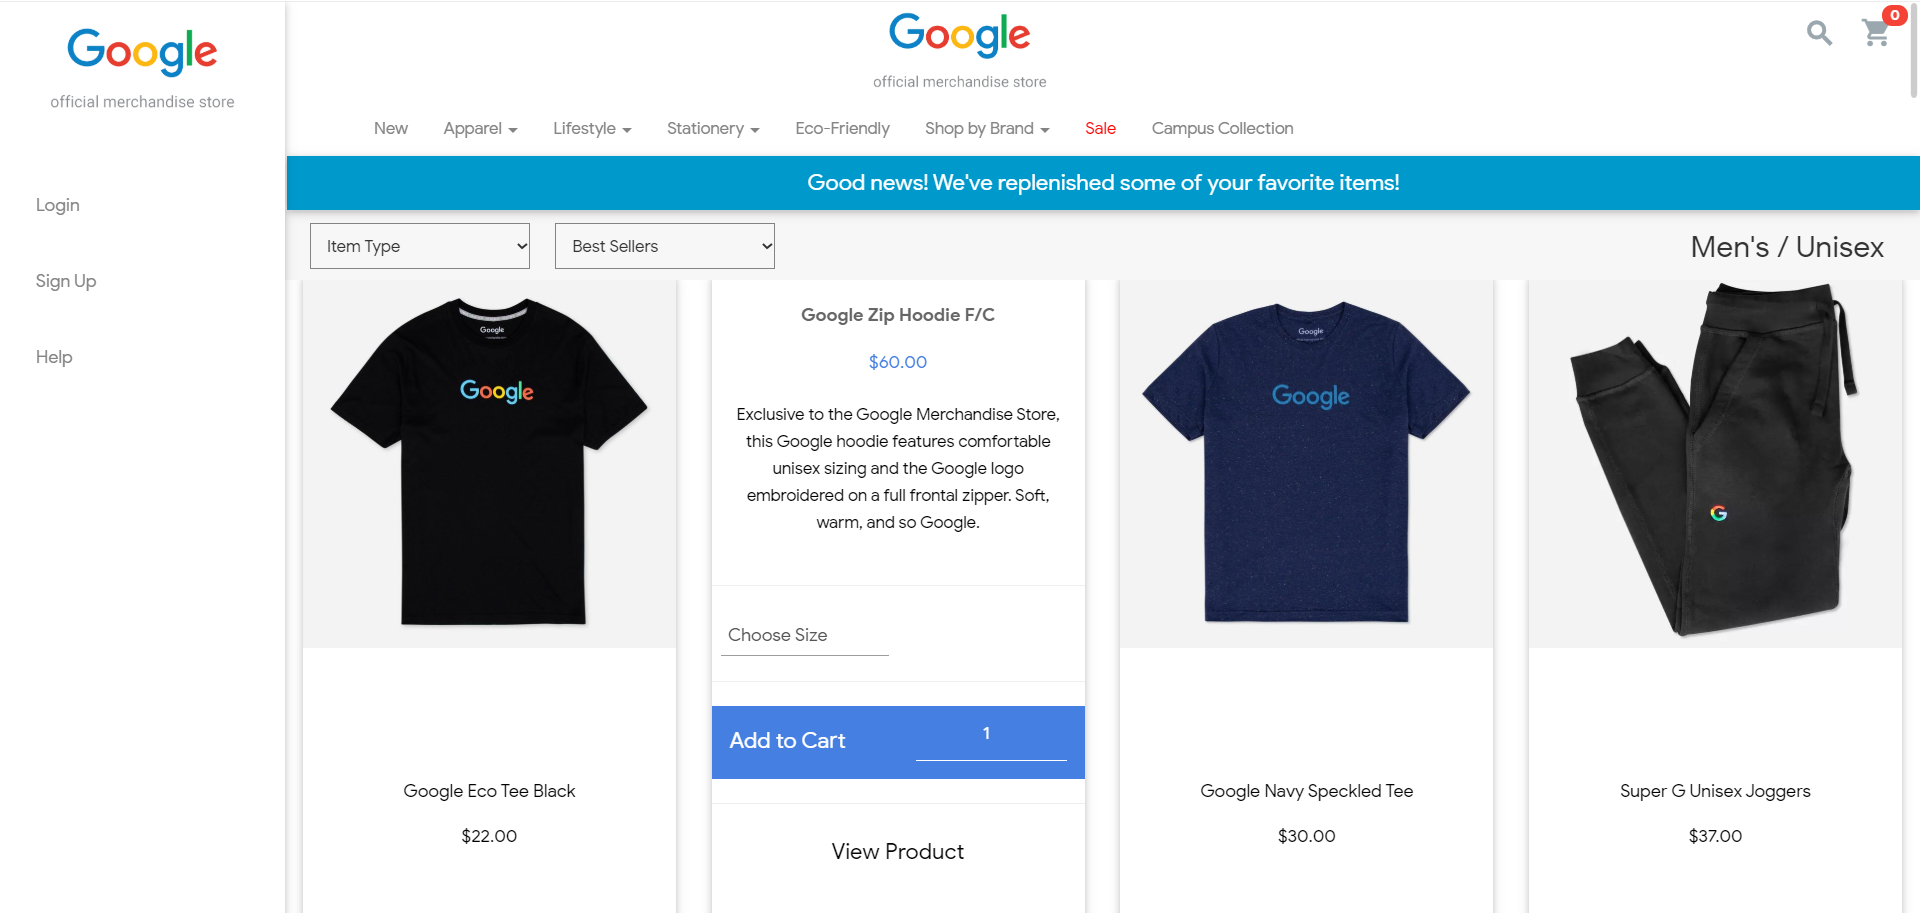Viewport: 1920px width, 913px height.
Task: Click the Google logo in the sidebar
Action: (142, 52)
